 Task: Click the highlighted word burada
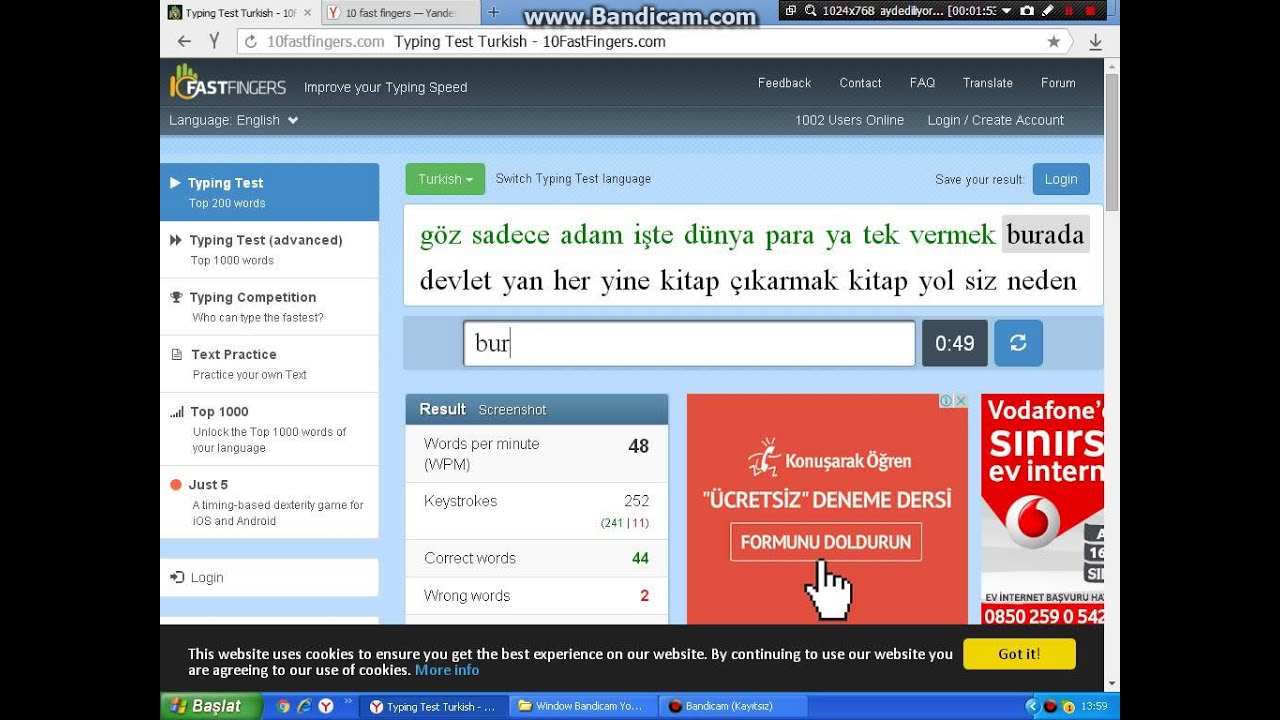[x=1045, y=235]
